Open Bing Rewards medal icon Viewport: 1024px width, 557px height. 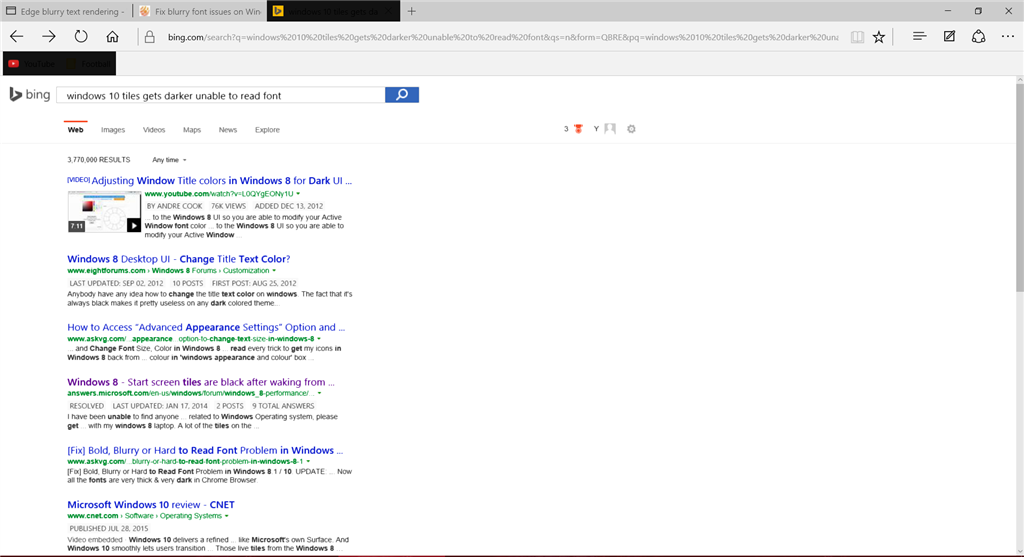578,129
